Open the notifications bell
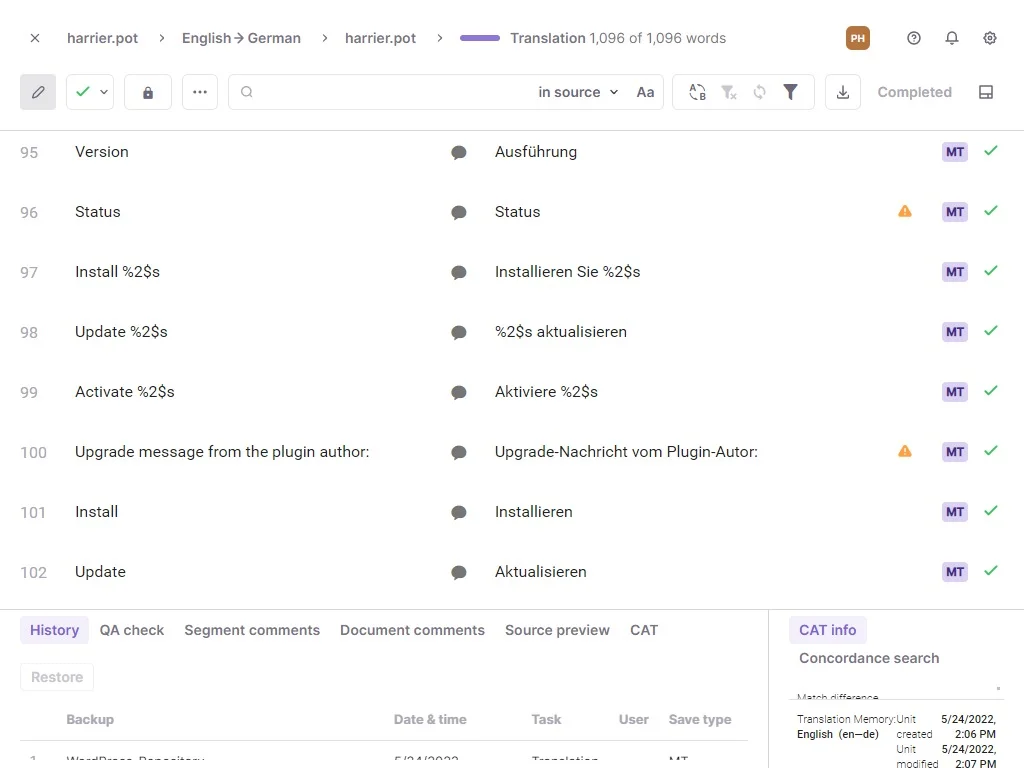The height and width of the screenshot is (768, 1024). tap(952, 38)
